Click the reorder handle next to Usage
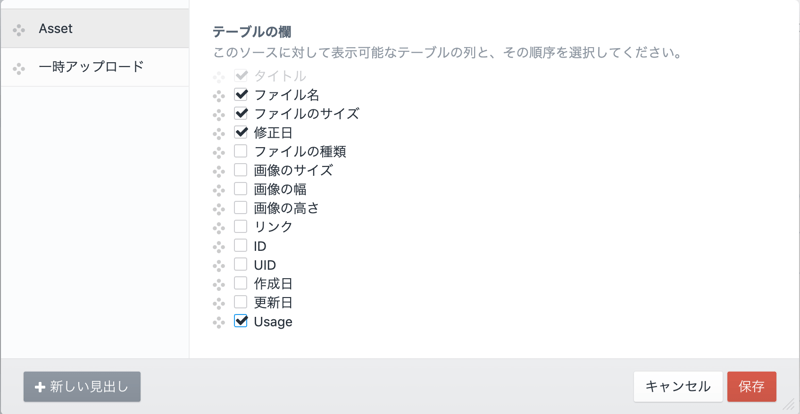This screenshot has width=800, height=414. [219, 322]
